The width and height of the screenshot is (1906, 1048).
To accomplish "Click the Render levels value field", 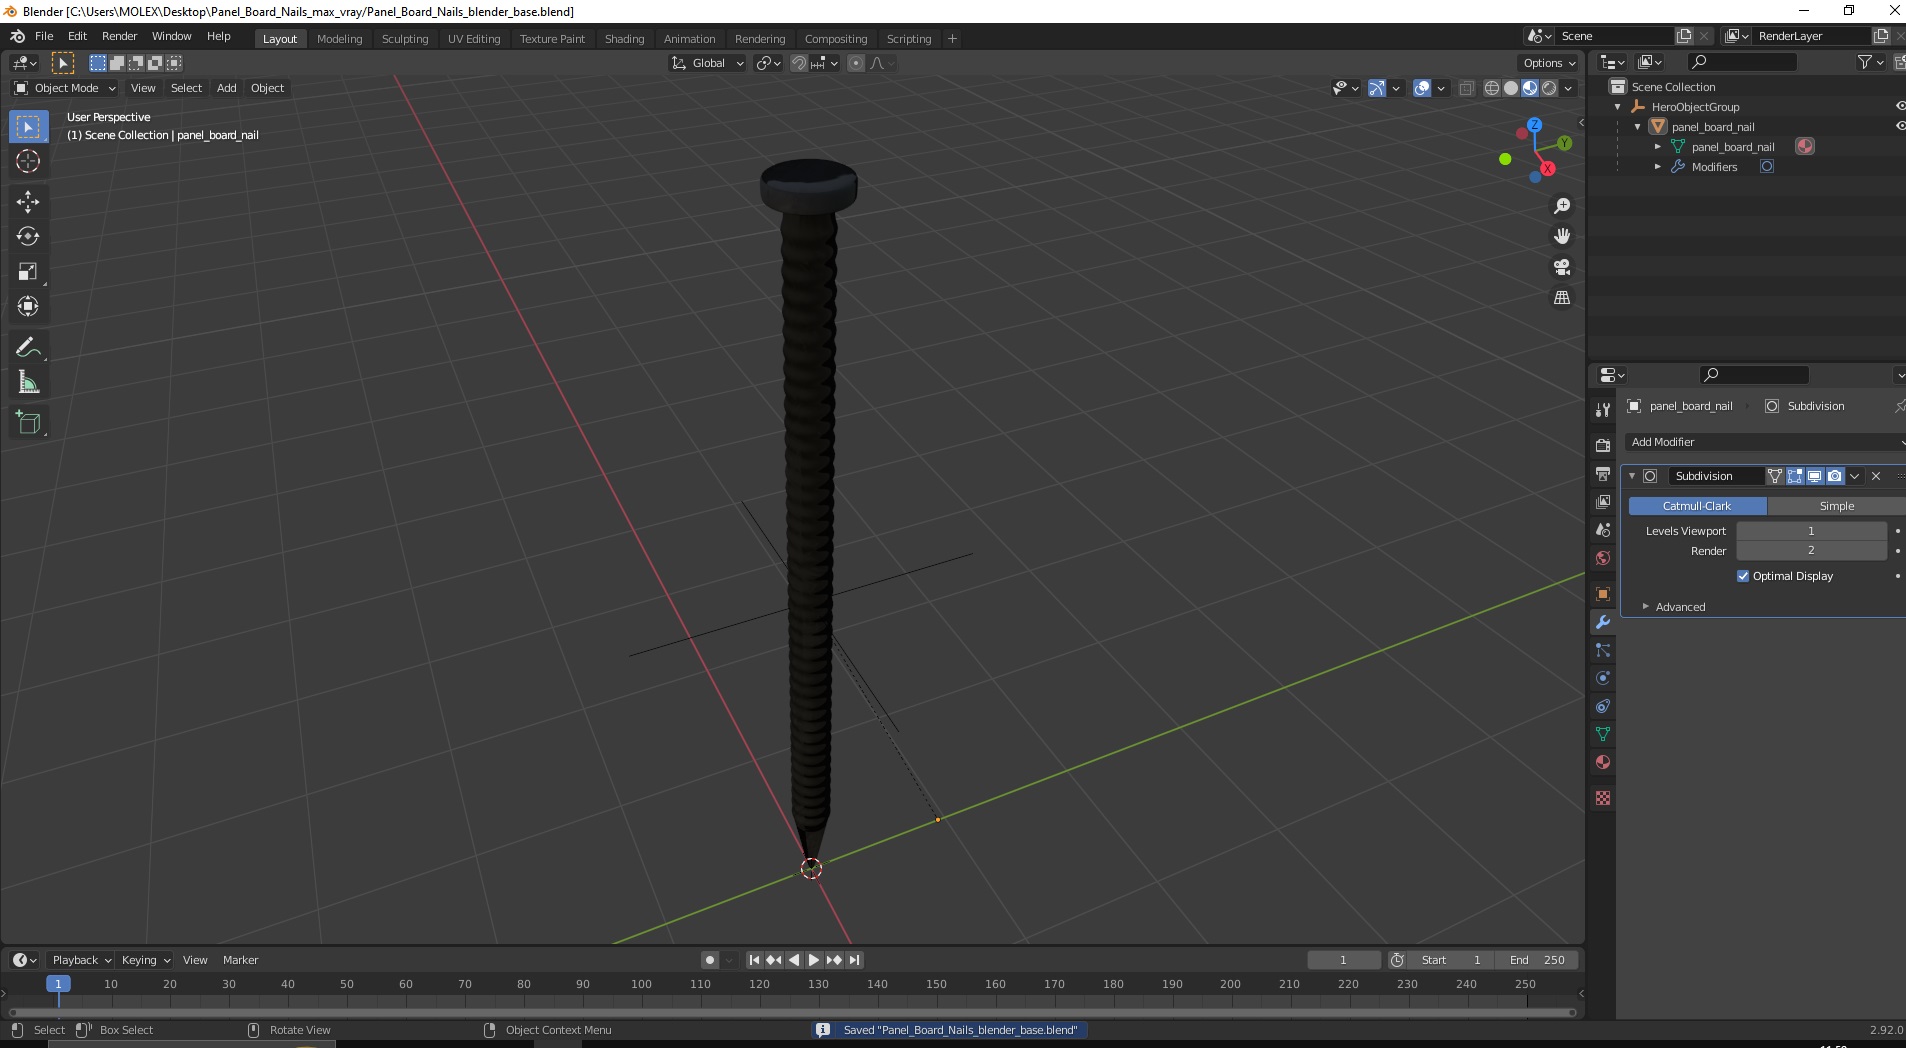I will tap(1811, 551).
